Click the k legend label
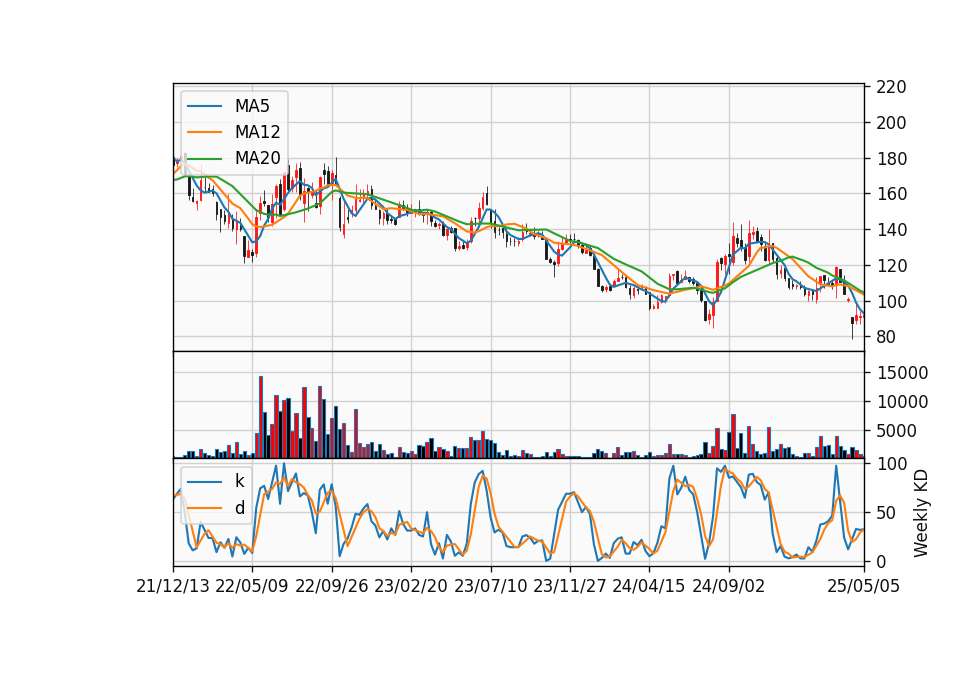960x690 pixels. click(x=239, y=481)
